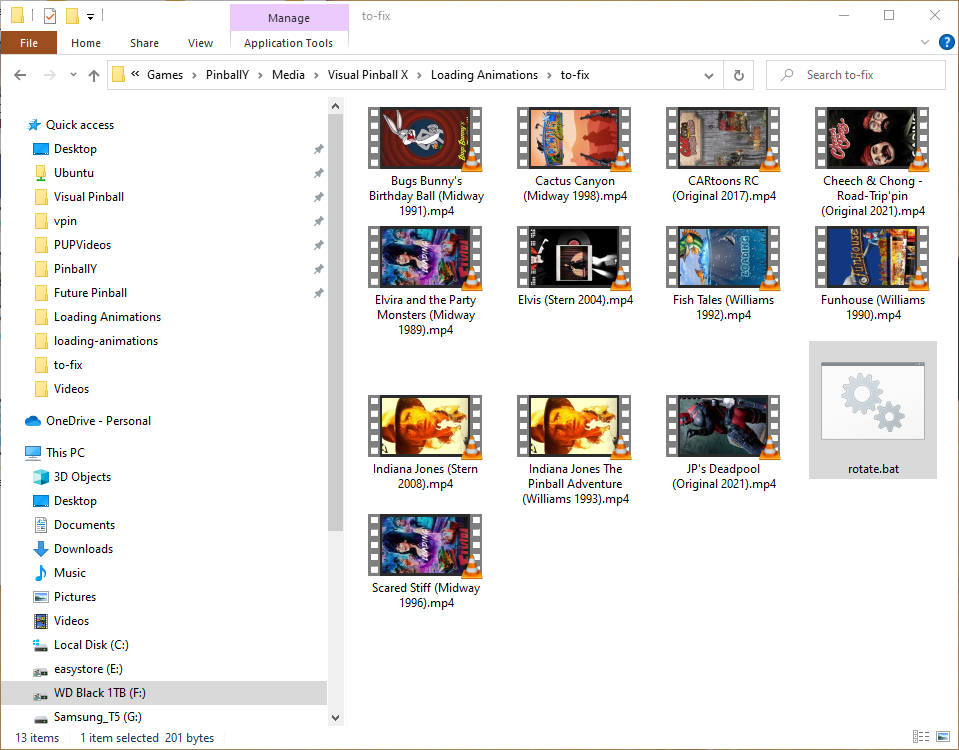Select Fish Tales (Williams 1992).mp4
Viewport: 959px width, 750px height.
(724, 274)
